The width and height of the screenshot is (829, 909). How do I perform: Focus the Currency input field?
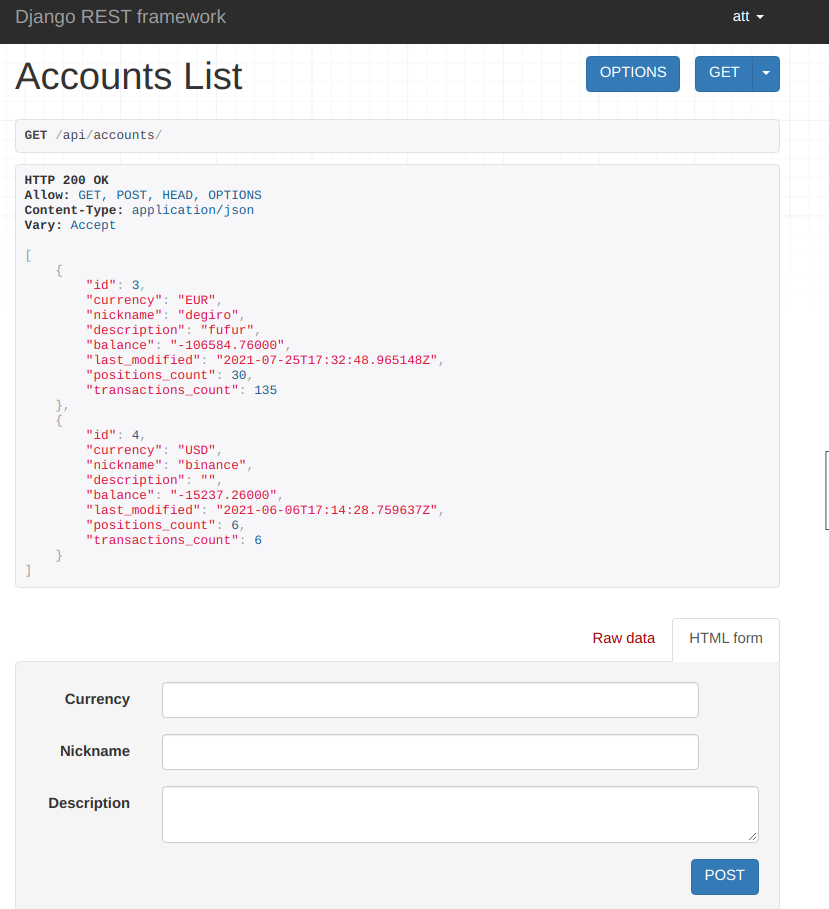tap(430, 700)
